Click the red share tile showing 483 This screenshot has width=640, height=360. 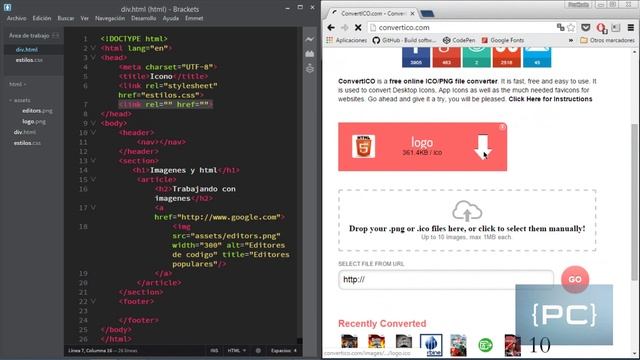click(446, 57)
